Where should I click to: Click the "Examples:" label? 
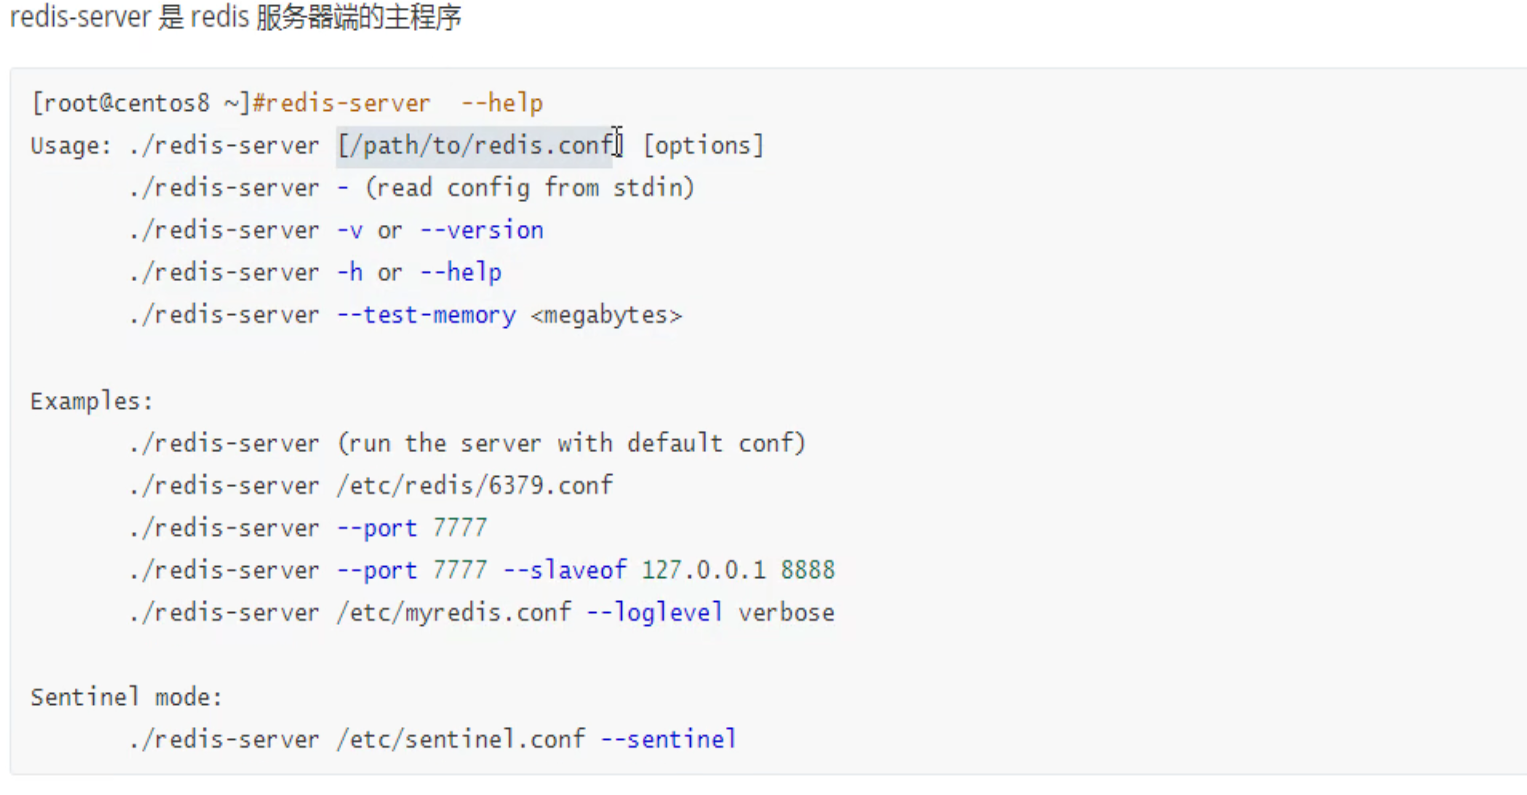(x=91, y=401)
